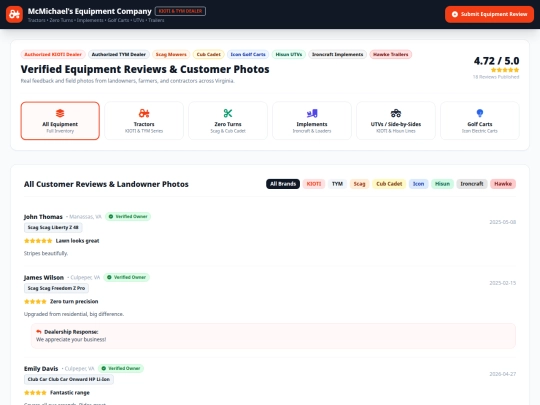Filter reviews by Hisun brand

pyautogui.click(x=443, y=184)
